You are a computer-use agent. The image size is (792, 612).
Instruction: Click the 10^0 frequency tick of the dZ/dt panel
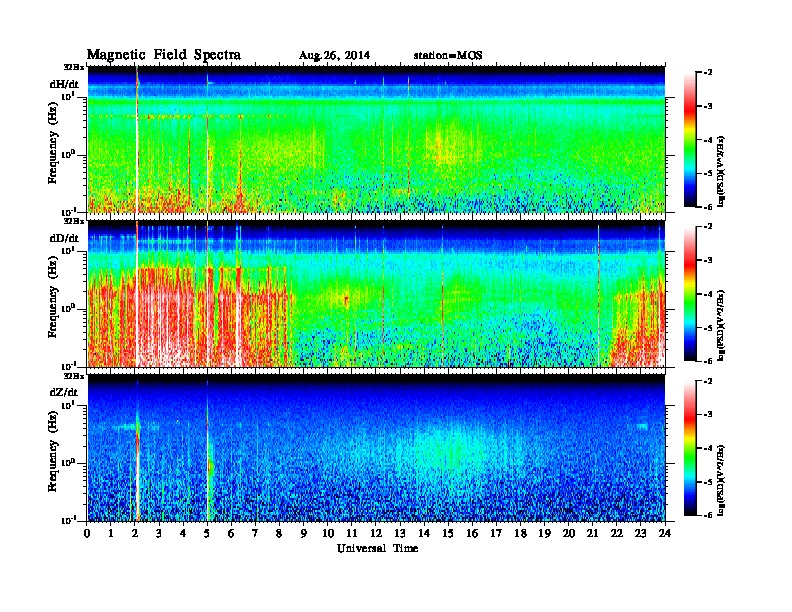click(68, 463)
